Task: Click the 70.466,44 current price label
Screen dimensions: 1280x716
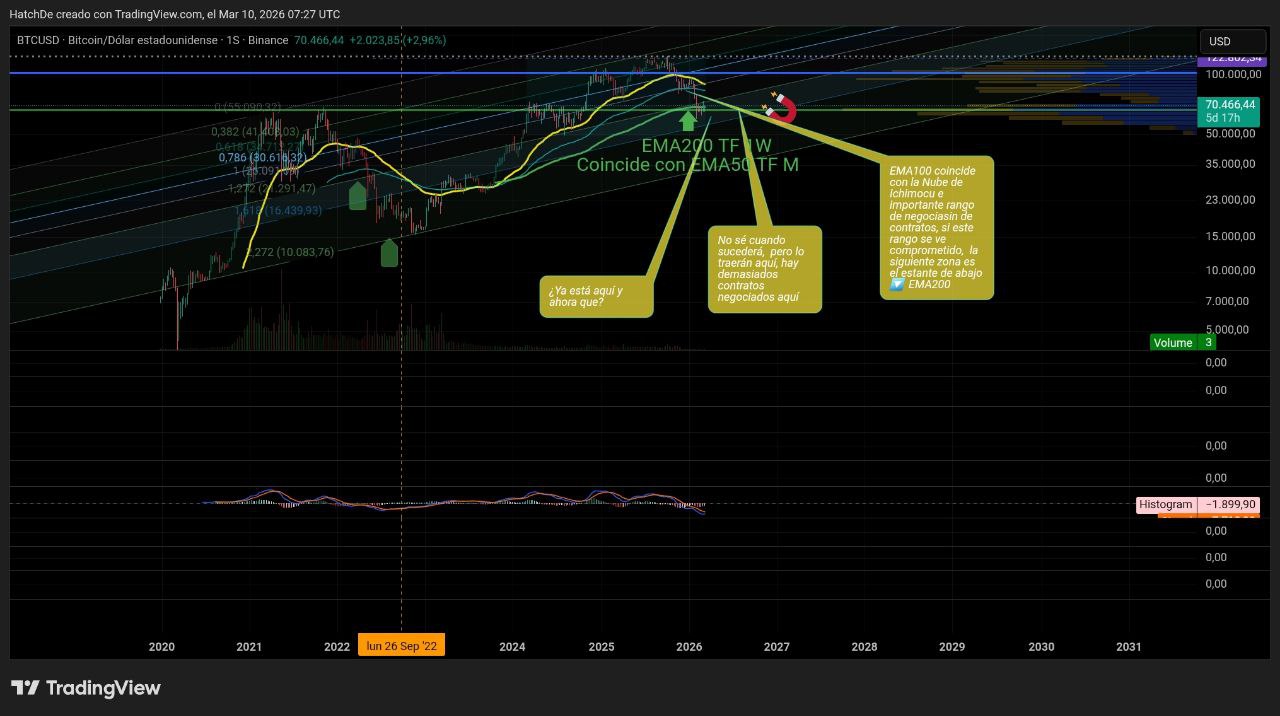Action: 1230,104
